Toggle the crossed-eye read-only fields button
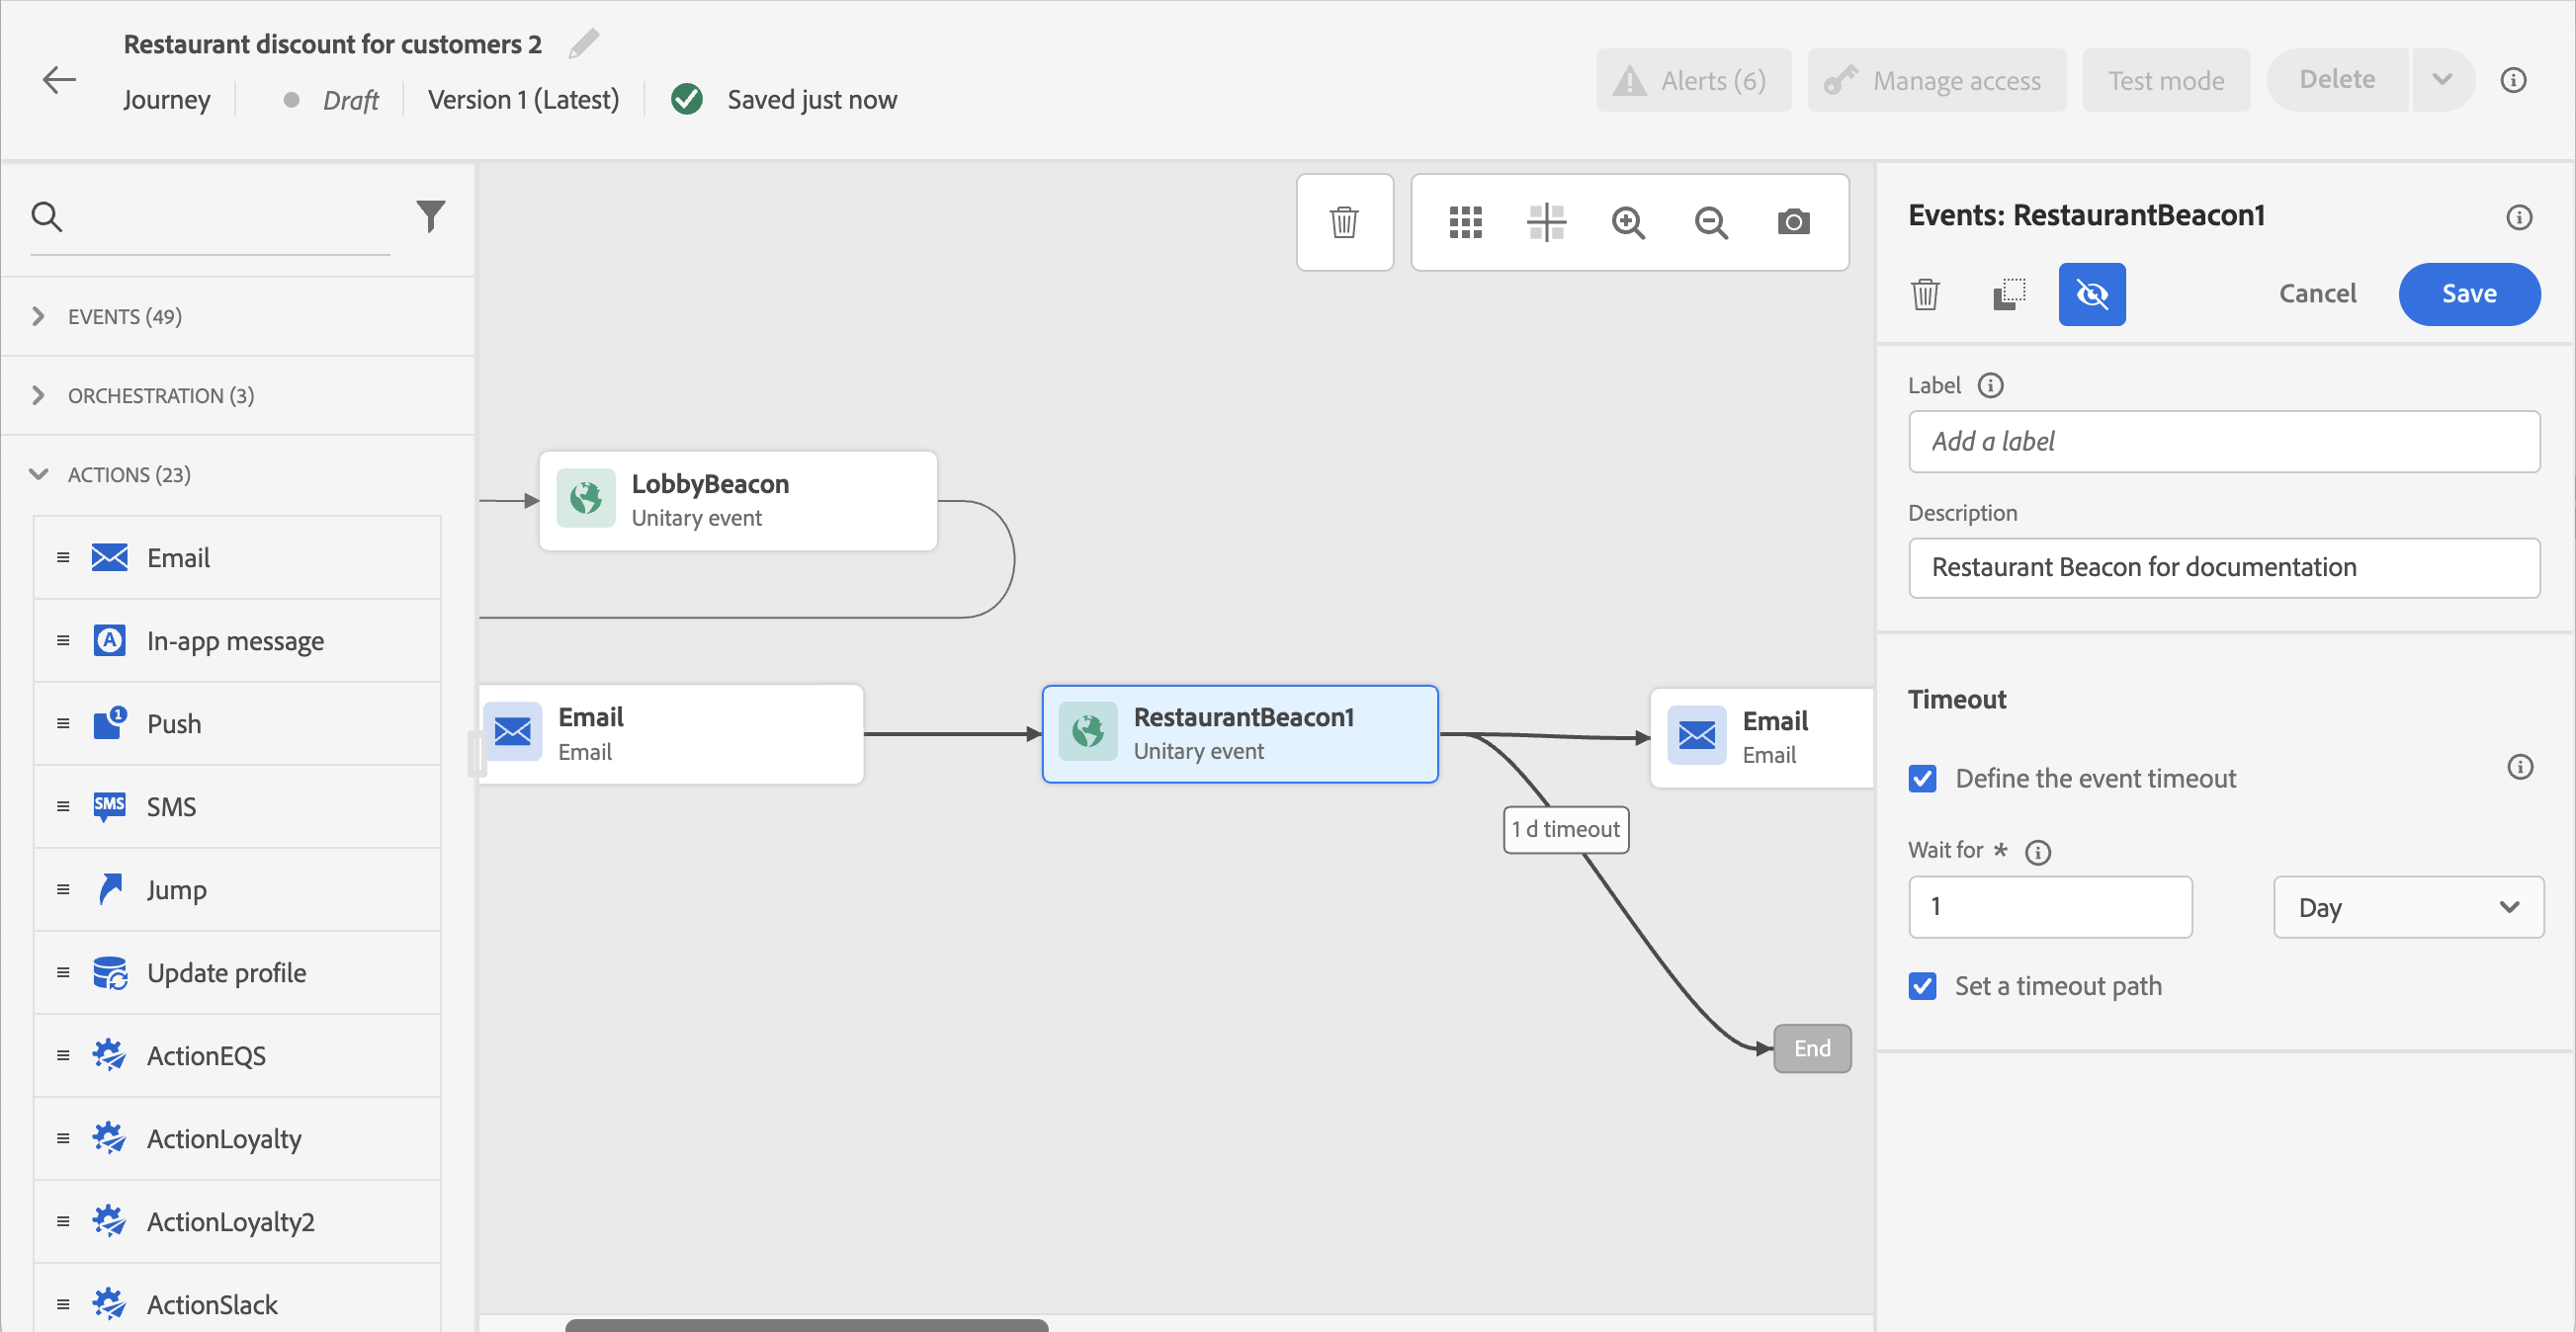The width and height of the screenshot is (2576, 1332). (x=2091, y=294)
